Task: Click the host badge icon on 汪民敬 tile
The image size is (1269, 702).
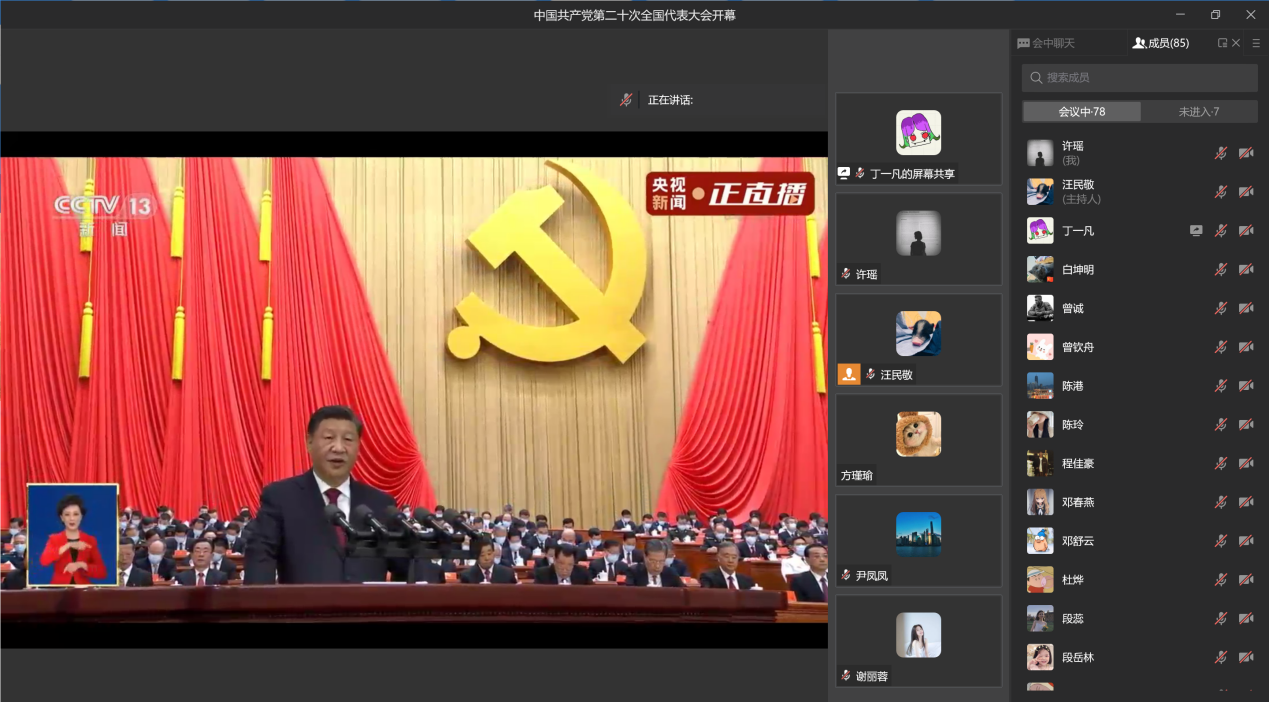Action: click(x=849, y=375)
